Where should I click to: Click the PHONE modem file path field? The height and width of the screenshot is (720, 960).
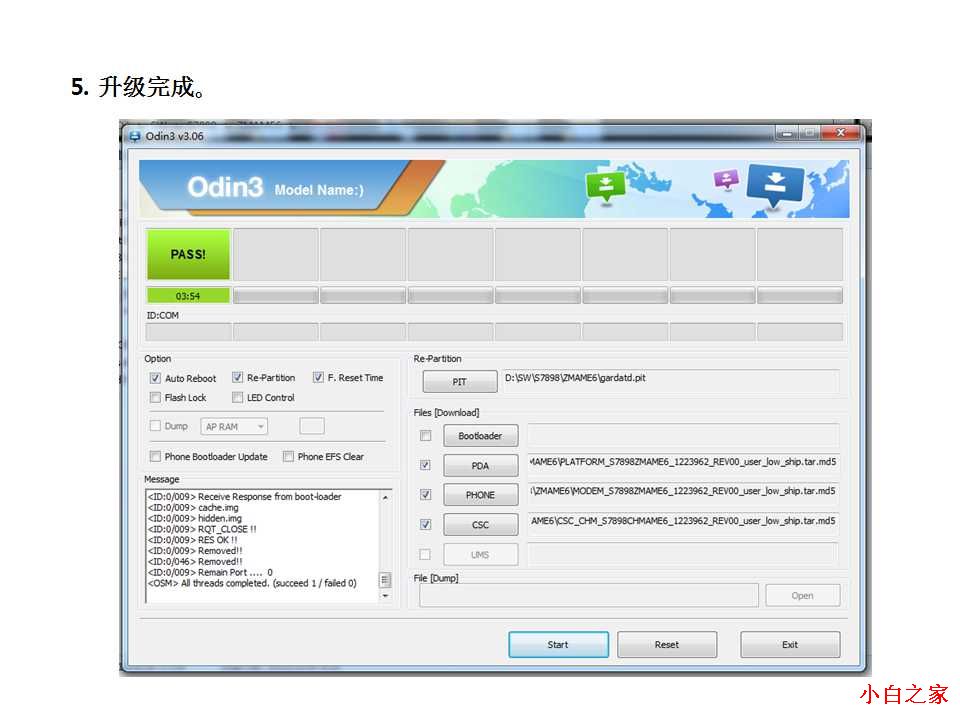683,492
